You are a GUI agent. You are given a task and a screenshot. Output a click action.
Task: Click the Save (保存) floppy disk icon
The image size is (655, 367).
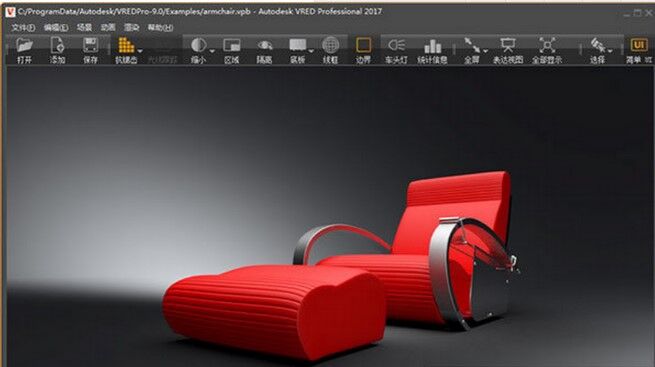90,45
